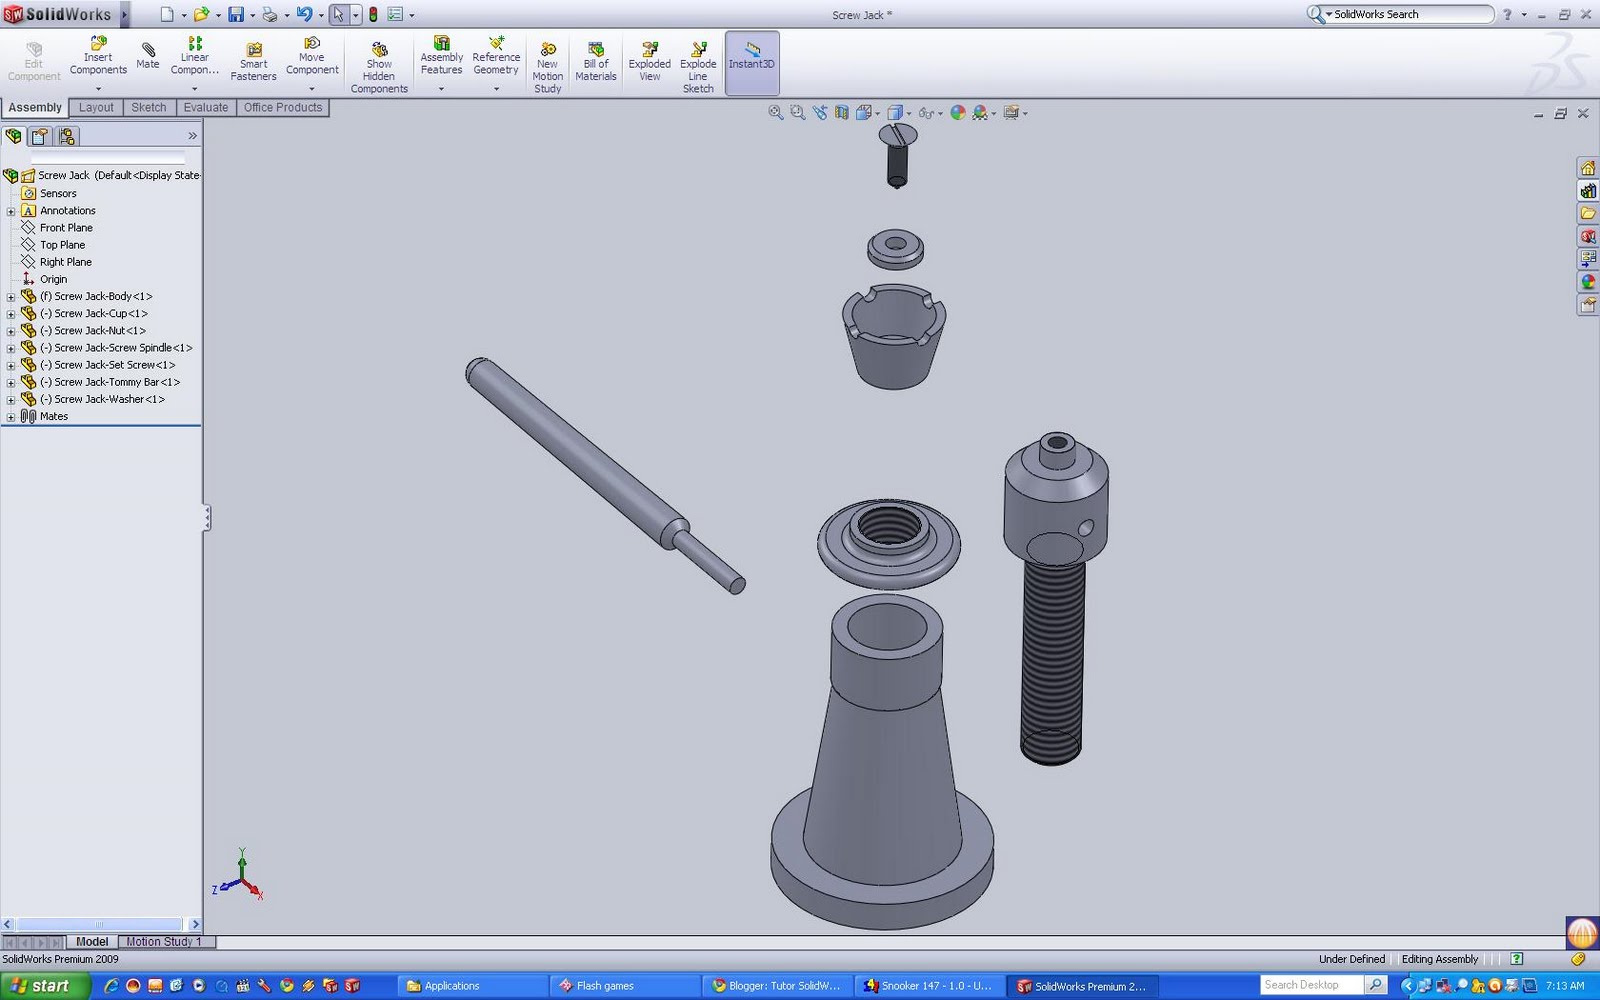This screenshot has width=1600, height=1000.
Task: Switch to the Evaluate tab
Action: pos(205,107)
